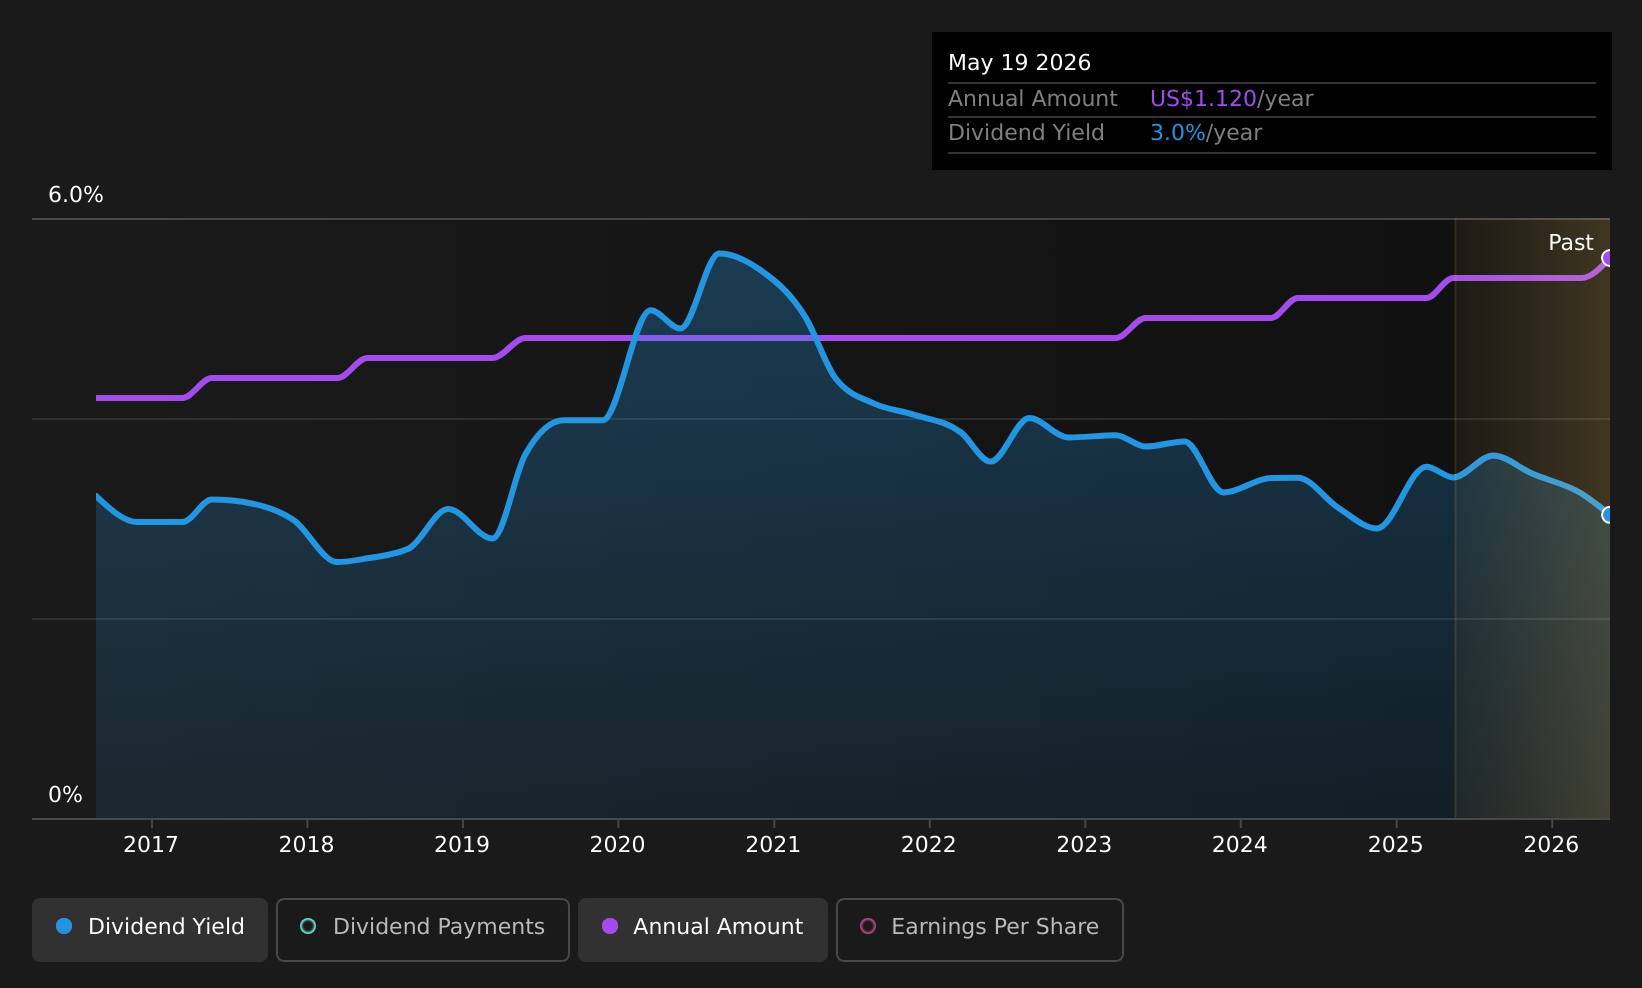The height and width of the screenshot is (988, 1642).
Task: Click the US$1.120/year tooltip value
Action: tap(1231, 99)
